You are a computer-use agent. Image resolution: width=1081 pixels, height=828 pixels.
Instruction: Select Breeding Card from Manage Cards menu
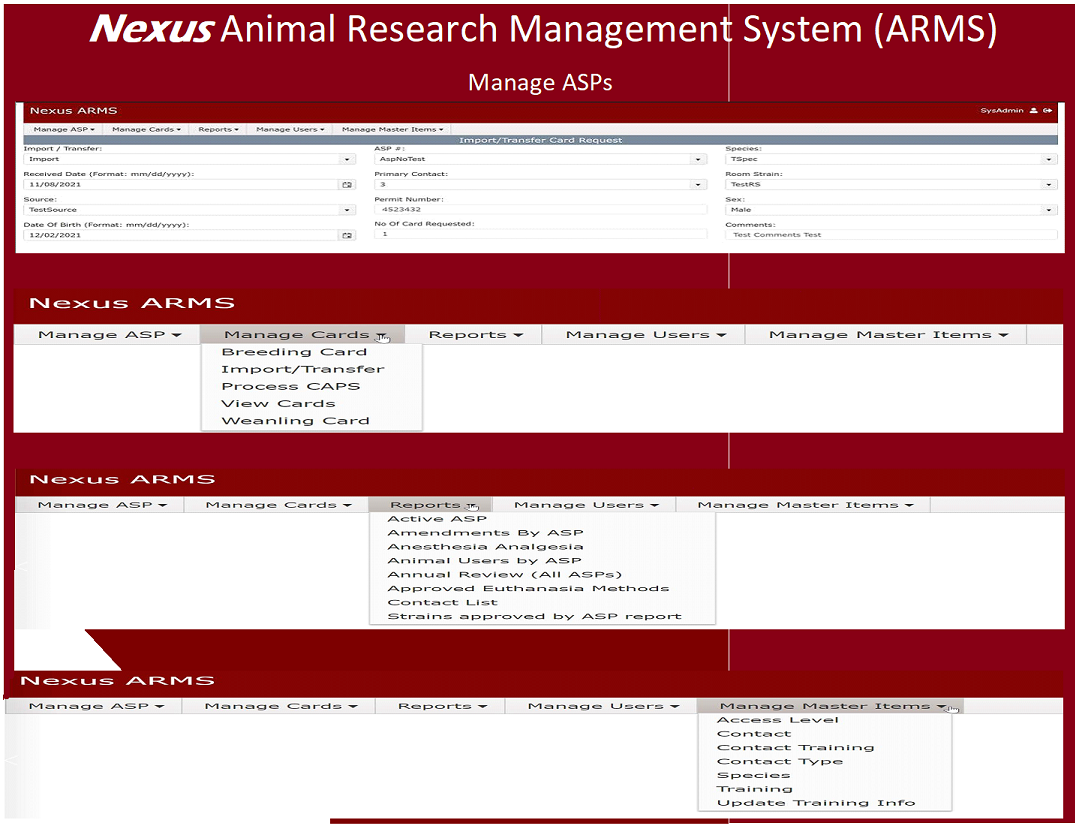pyautogui.click(x=294, y=352)
